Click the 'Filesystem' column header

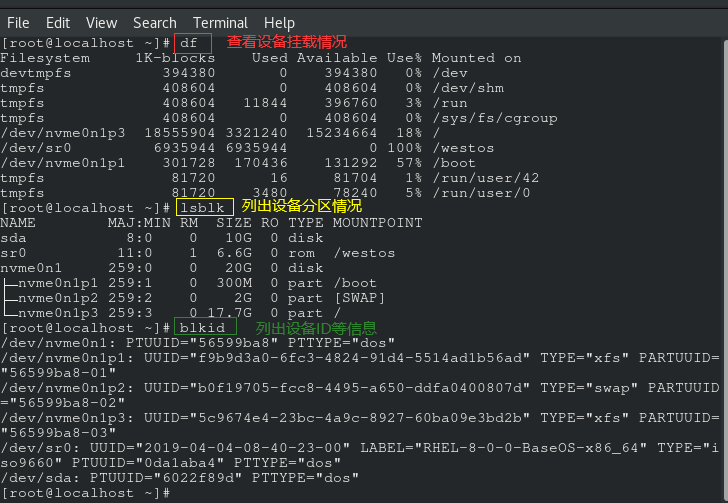tap(45, 58)
